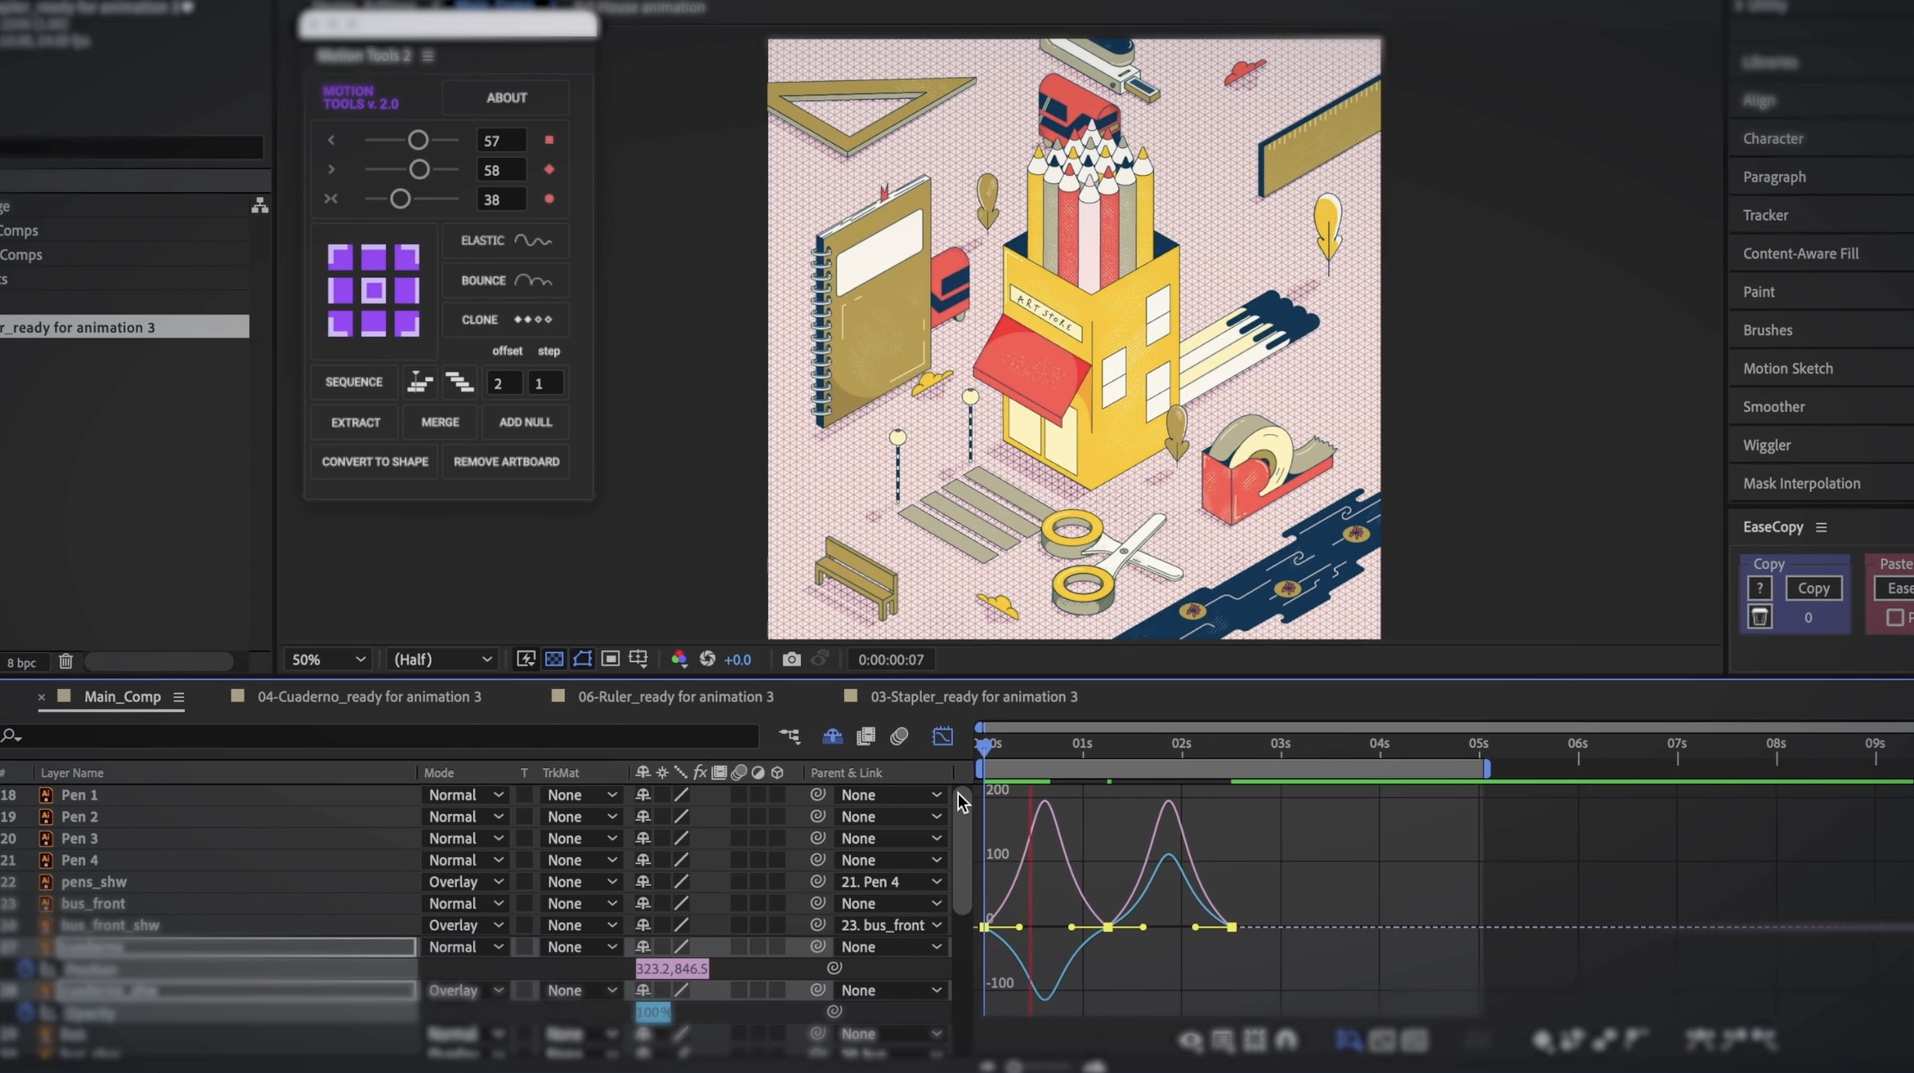Toggle the EaseCopy Paste checkbox
1914x1073 pixels.
[x=1894, y=618]
